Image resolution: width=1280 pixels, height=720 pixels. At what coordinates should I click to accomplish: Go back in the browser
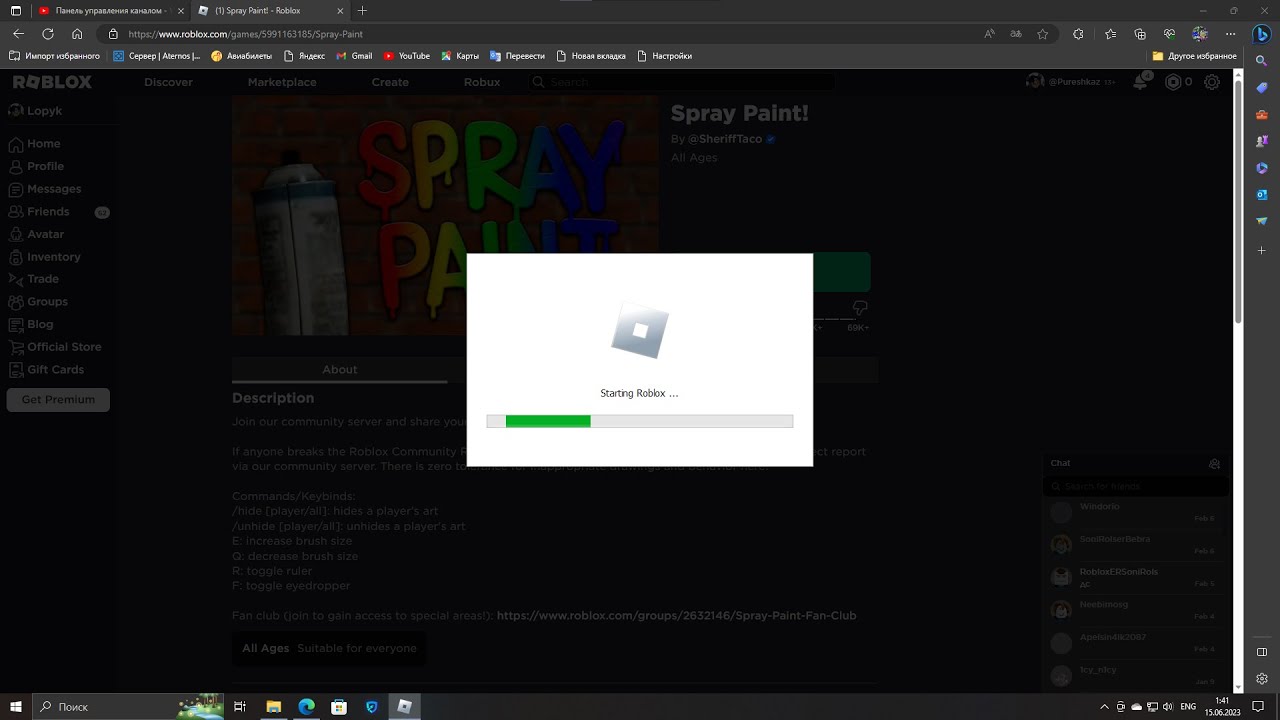[18, 33]
